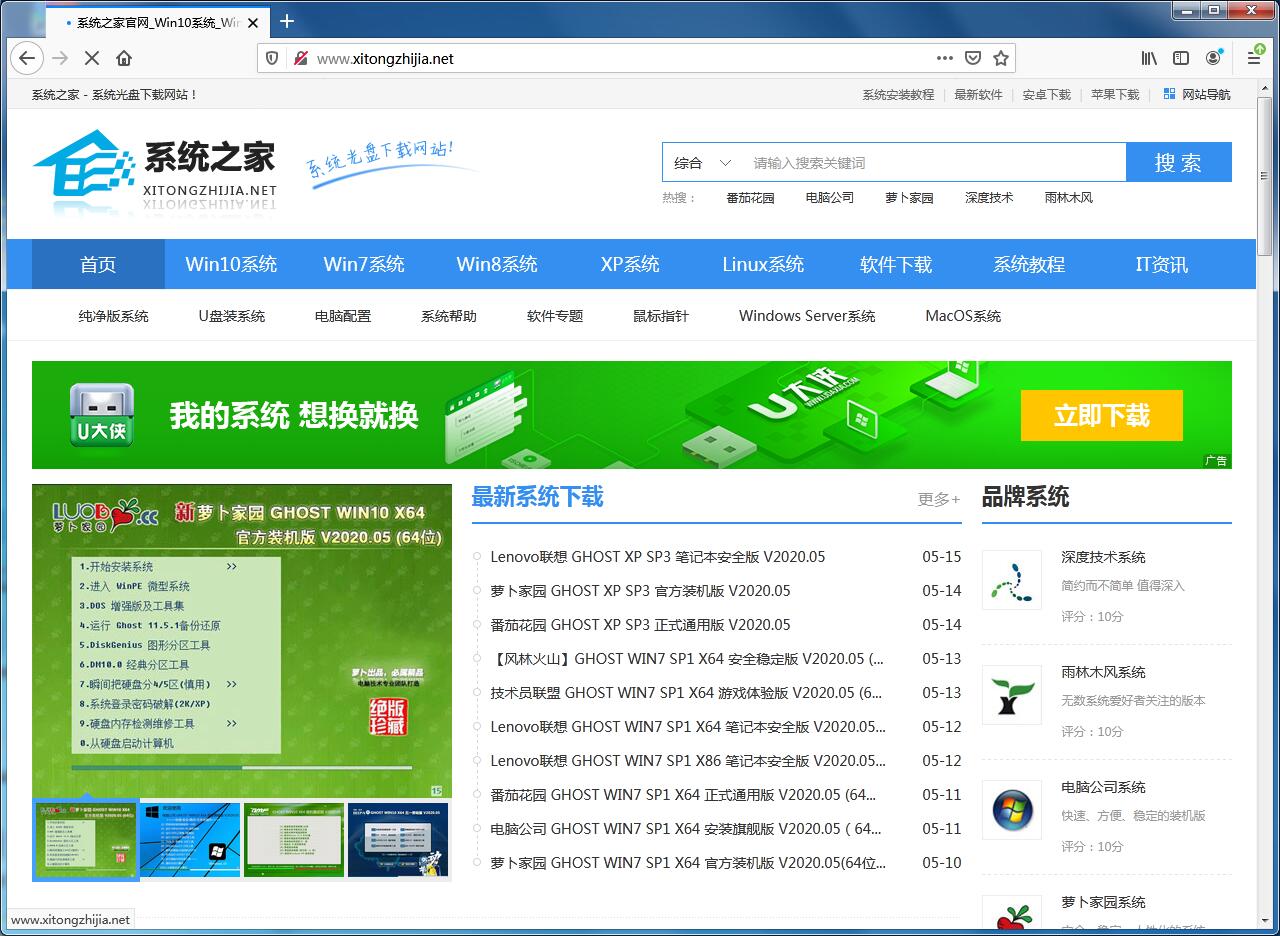Open the Firefox hamburger menu
The width and height of the screenshot is (1280, 936).
tap(1253, 58)
